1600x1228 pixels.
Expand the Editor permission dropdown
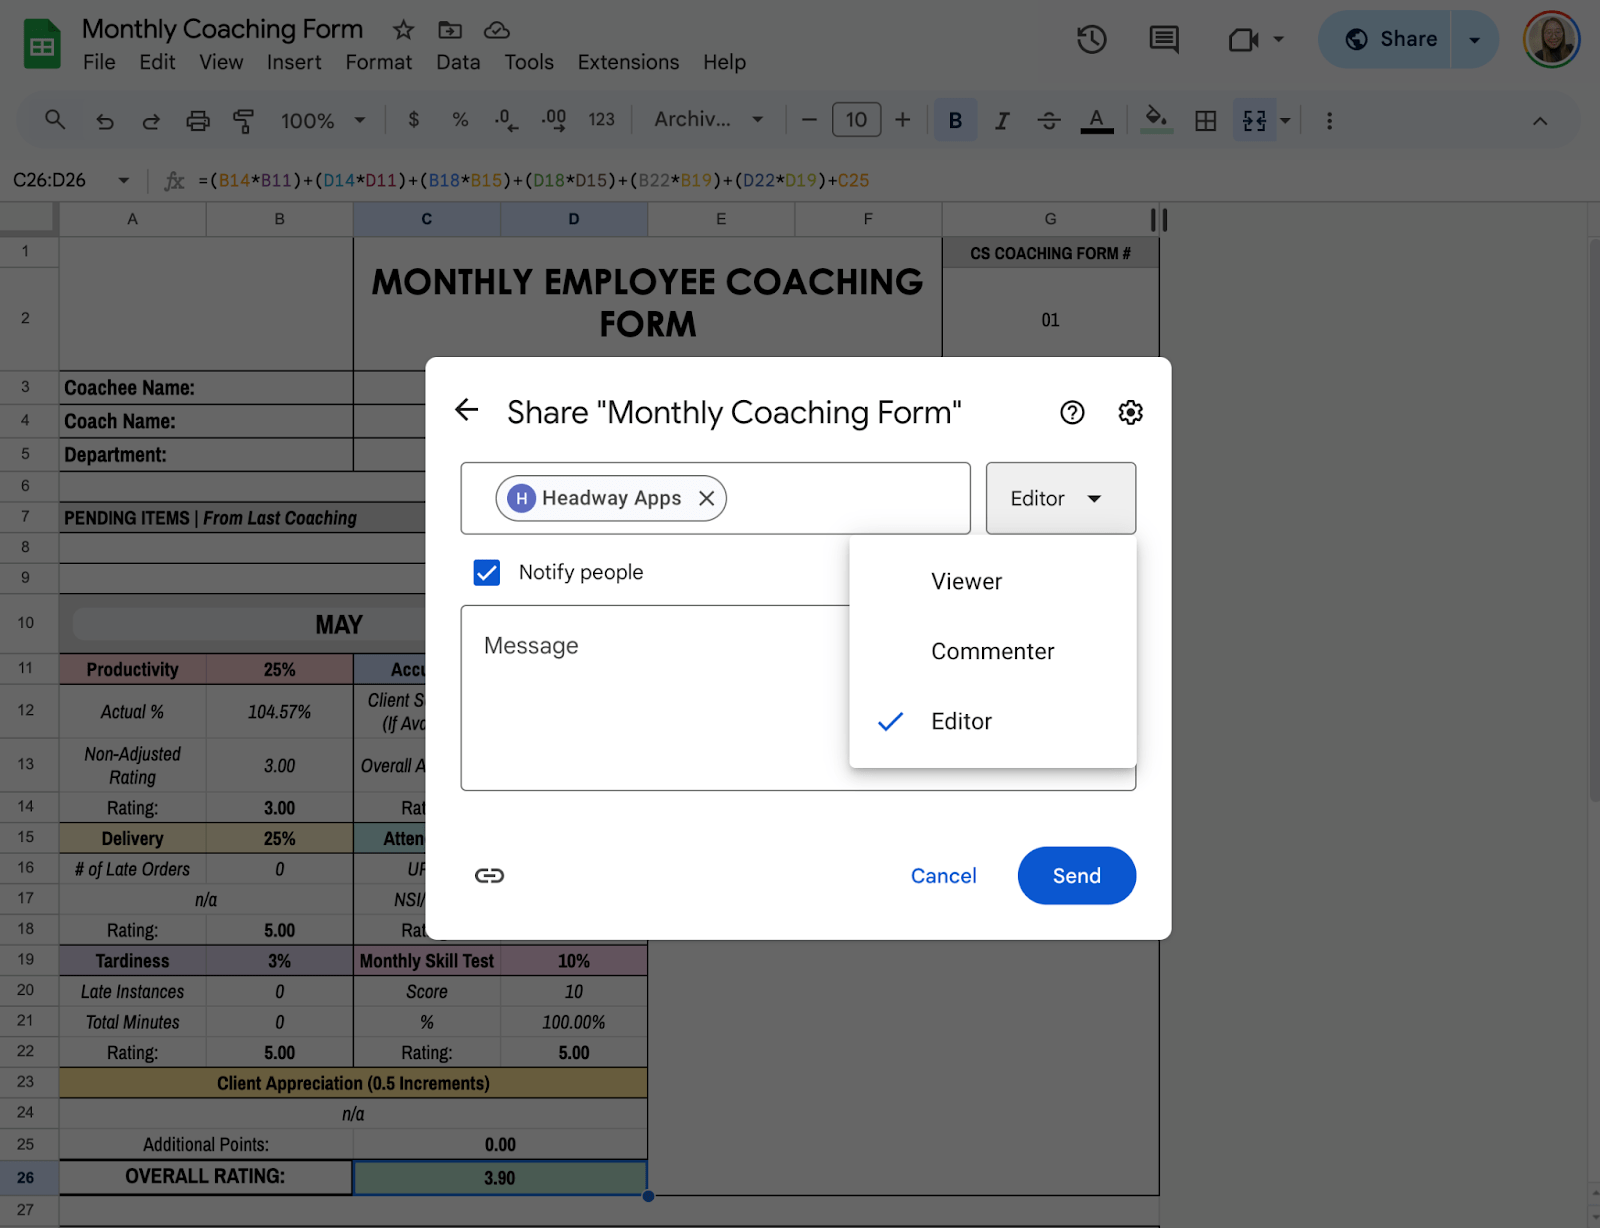coord(1060,498)
